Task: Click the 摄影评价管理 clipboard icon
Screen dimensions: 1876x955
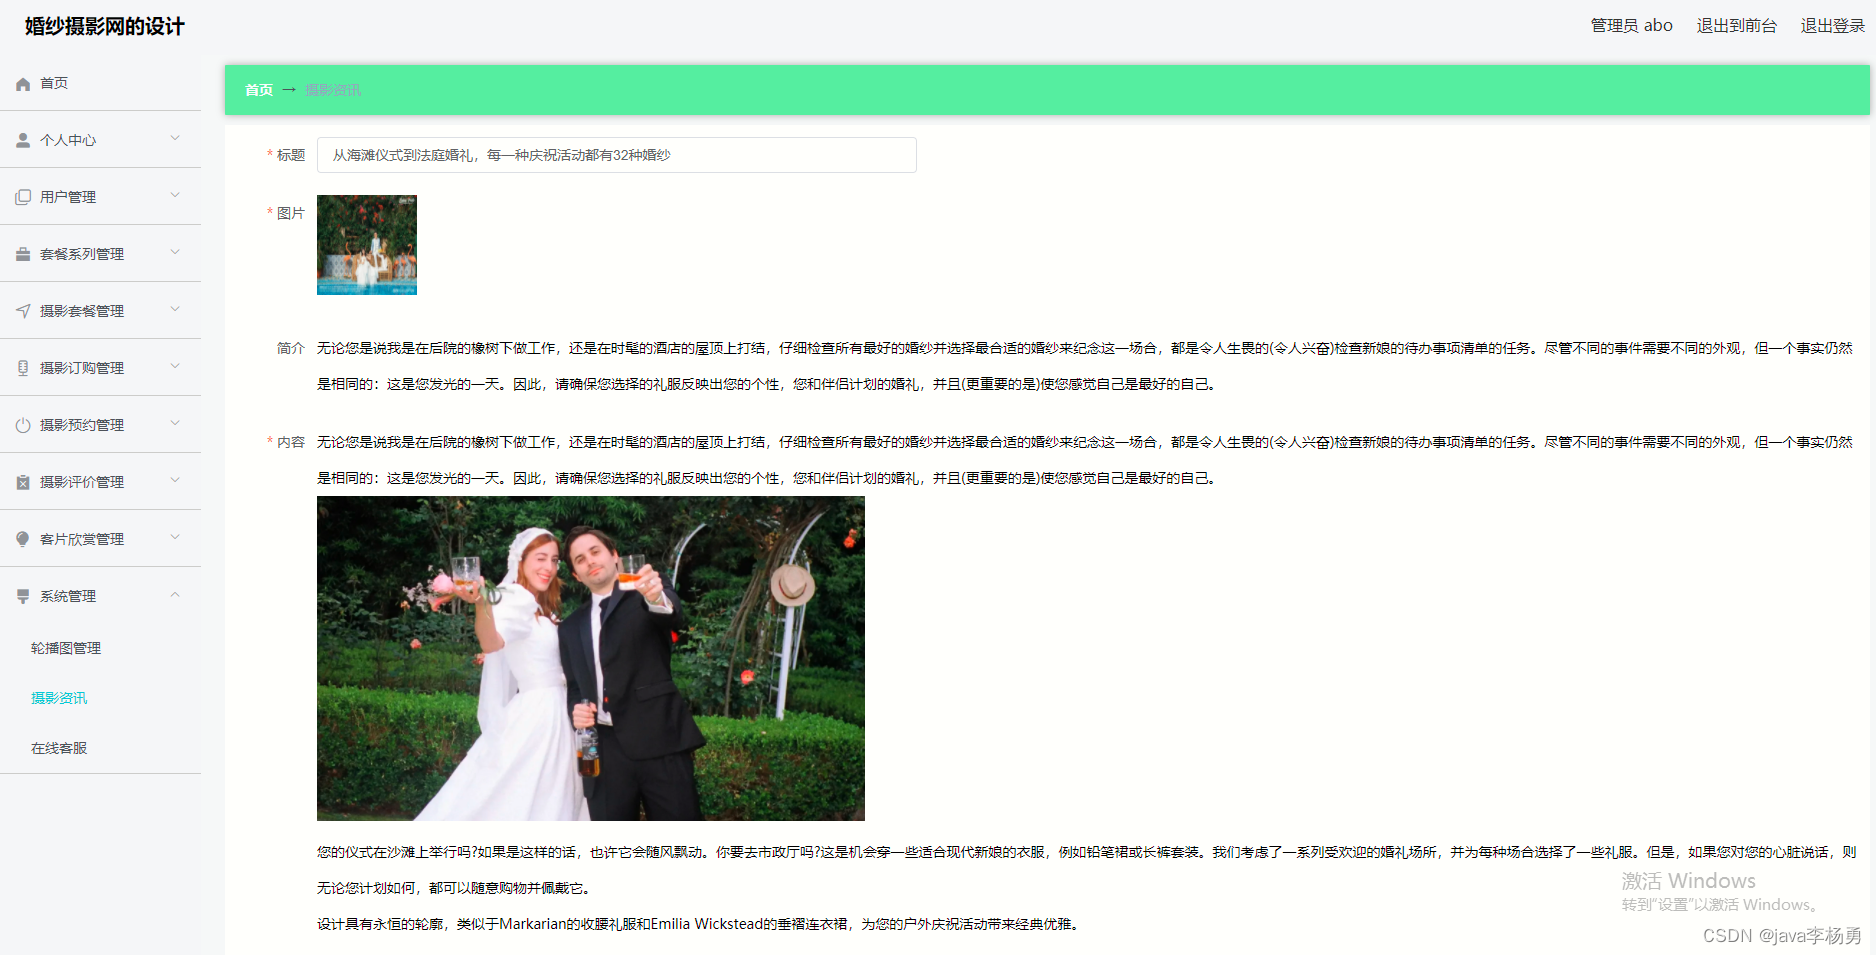Action: pyautogui.click(x=23, y=483)
